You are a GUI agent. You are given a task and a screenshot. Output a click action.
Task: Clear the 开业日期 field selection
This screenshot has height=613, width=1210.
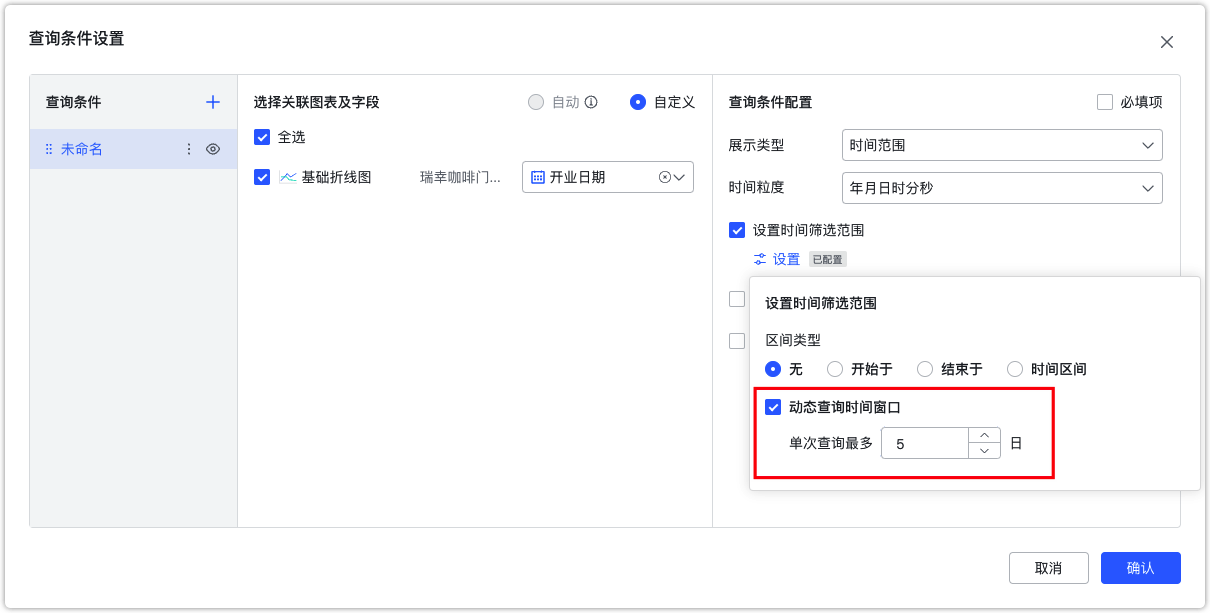665,177
